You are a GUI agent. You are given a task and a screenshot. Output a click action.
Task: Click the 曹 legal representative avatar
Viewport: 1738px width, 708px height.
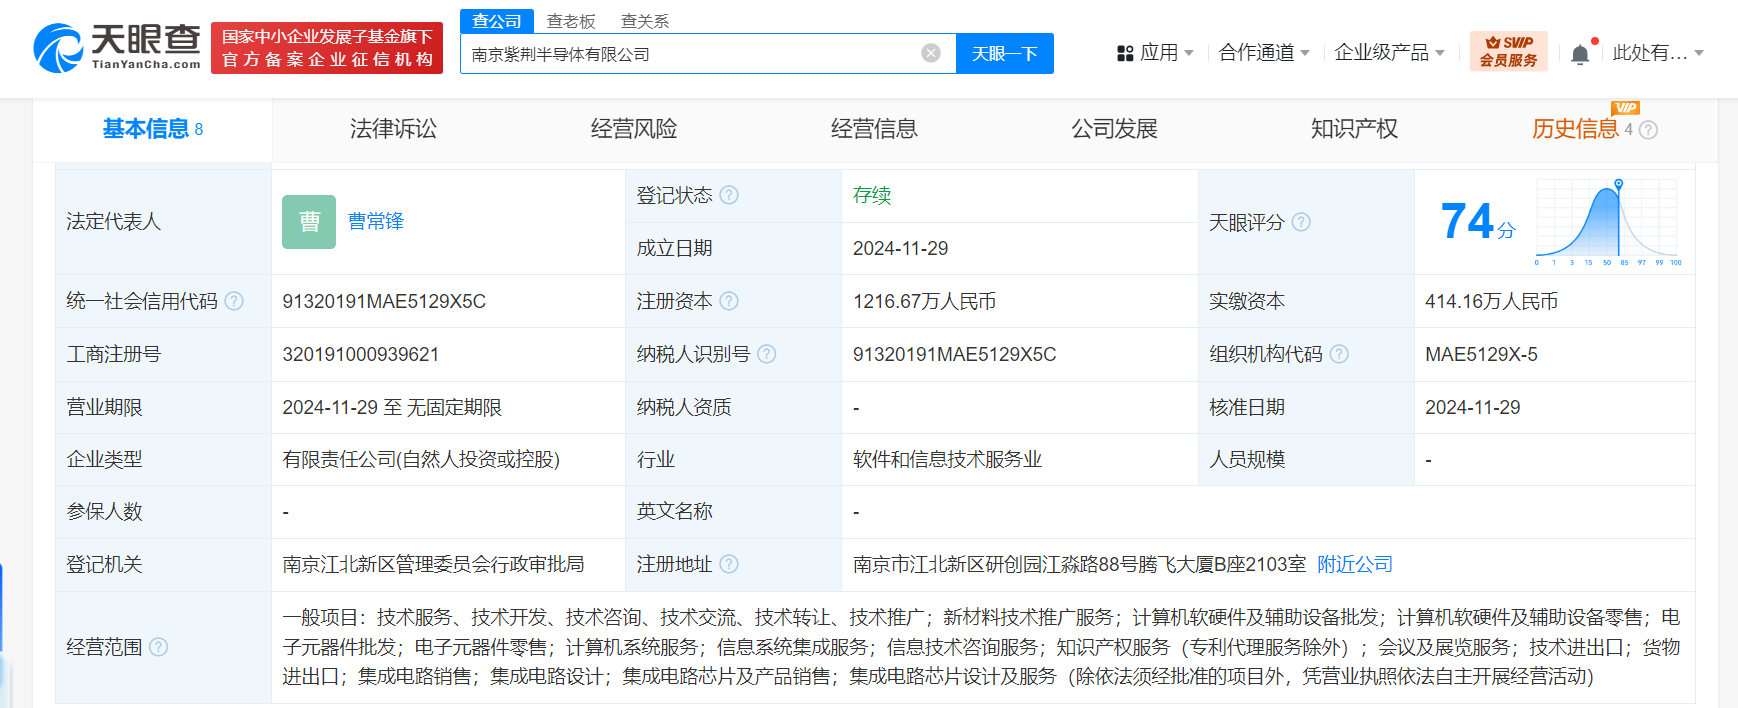click(309, 221)
